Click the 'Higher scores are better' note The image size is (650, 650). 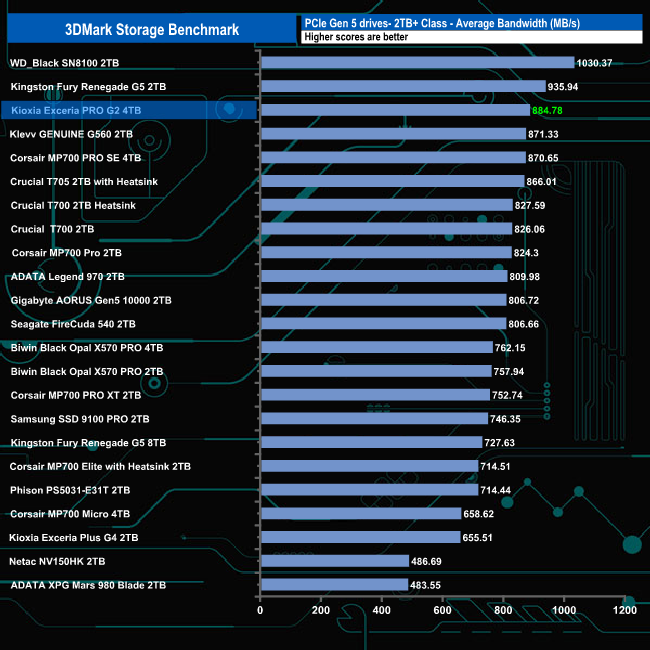[x=356, y=37]
